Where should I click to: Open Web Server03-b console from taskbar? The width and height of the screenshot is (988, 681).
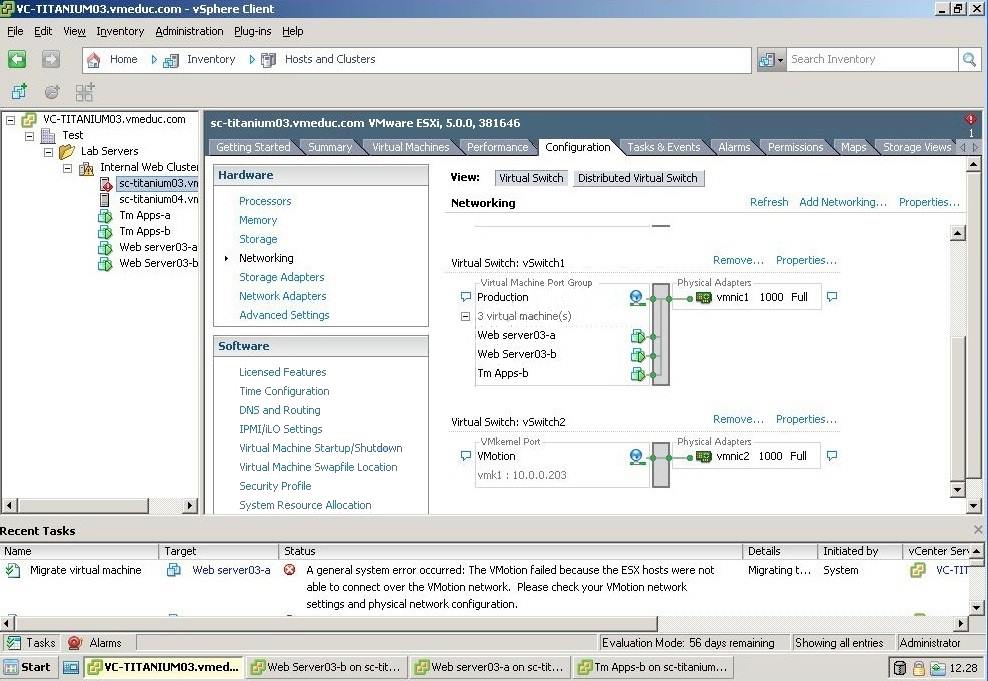pyautogui.click(x=326, y=667)
